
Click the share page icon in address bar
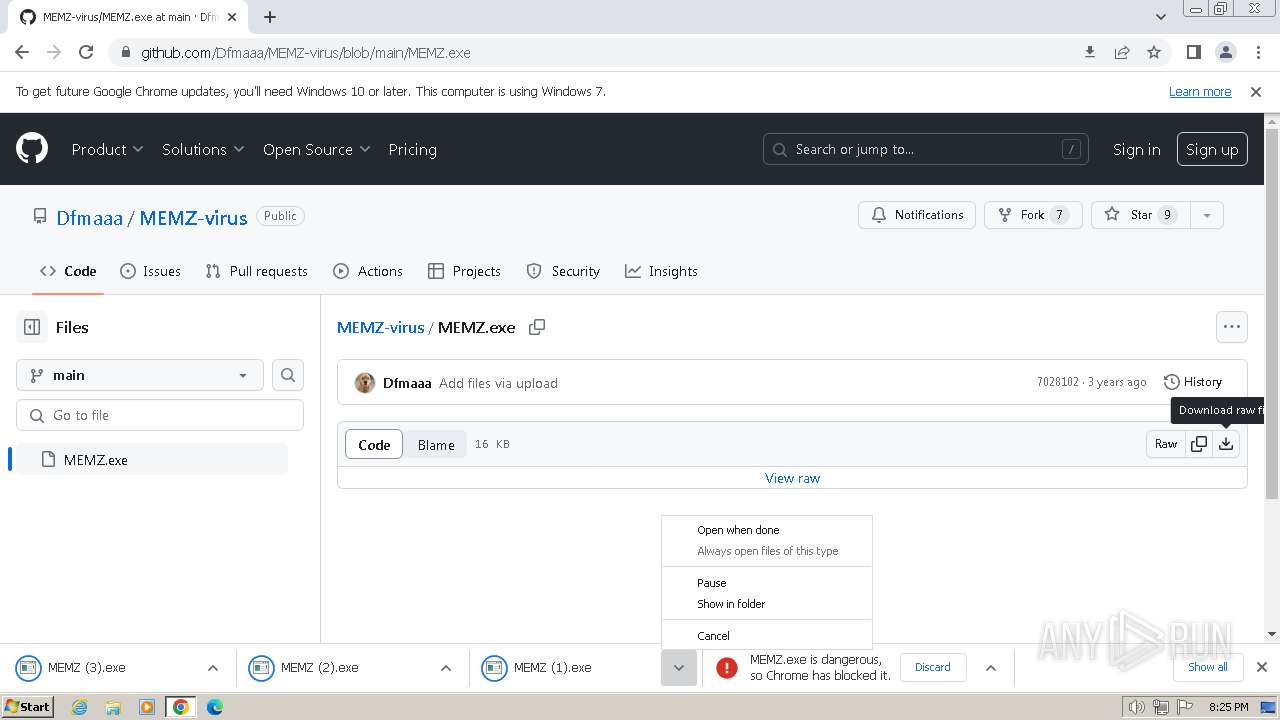pos(1122,52)
